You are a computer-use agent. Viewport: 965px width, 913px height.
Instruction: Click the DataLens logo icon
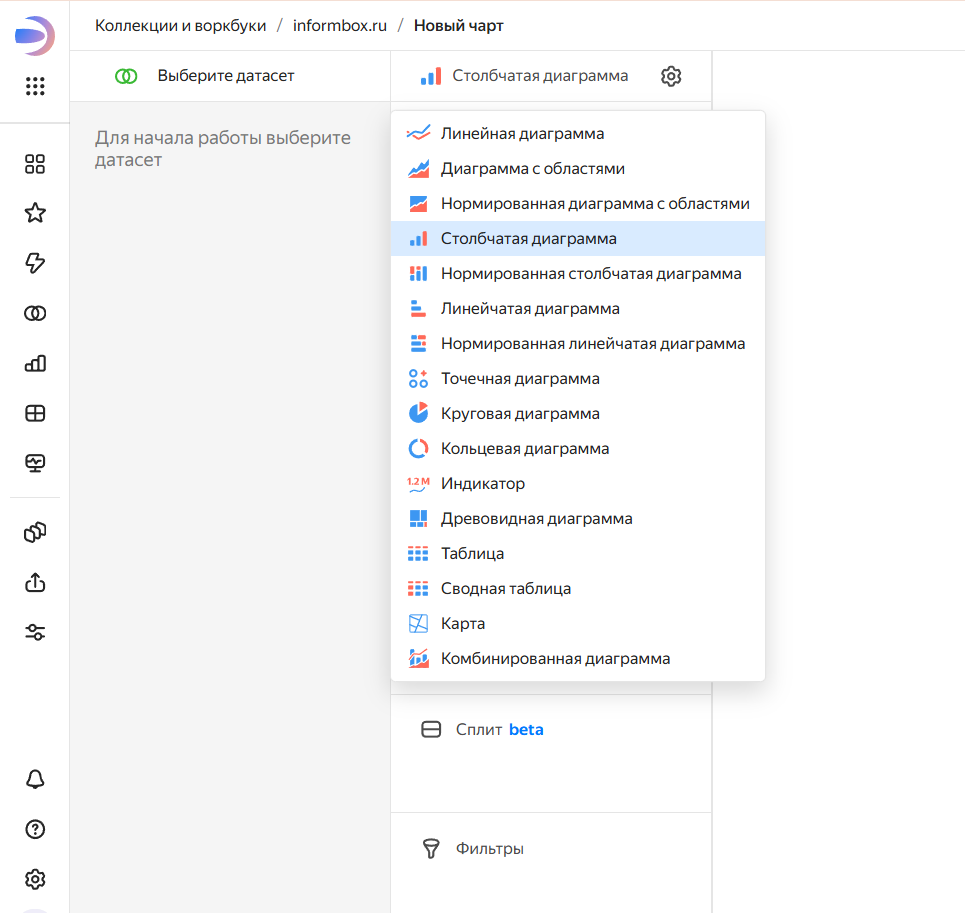(x=35, y=36)
